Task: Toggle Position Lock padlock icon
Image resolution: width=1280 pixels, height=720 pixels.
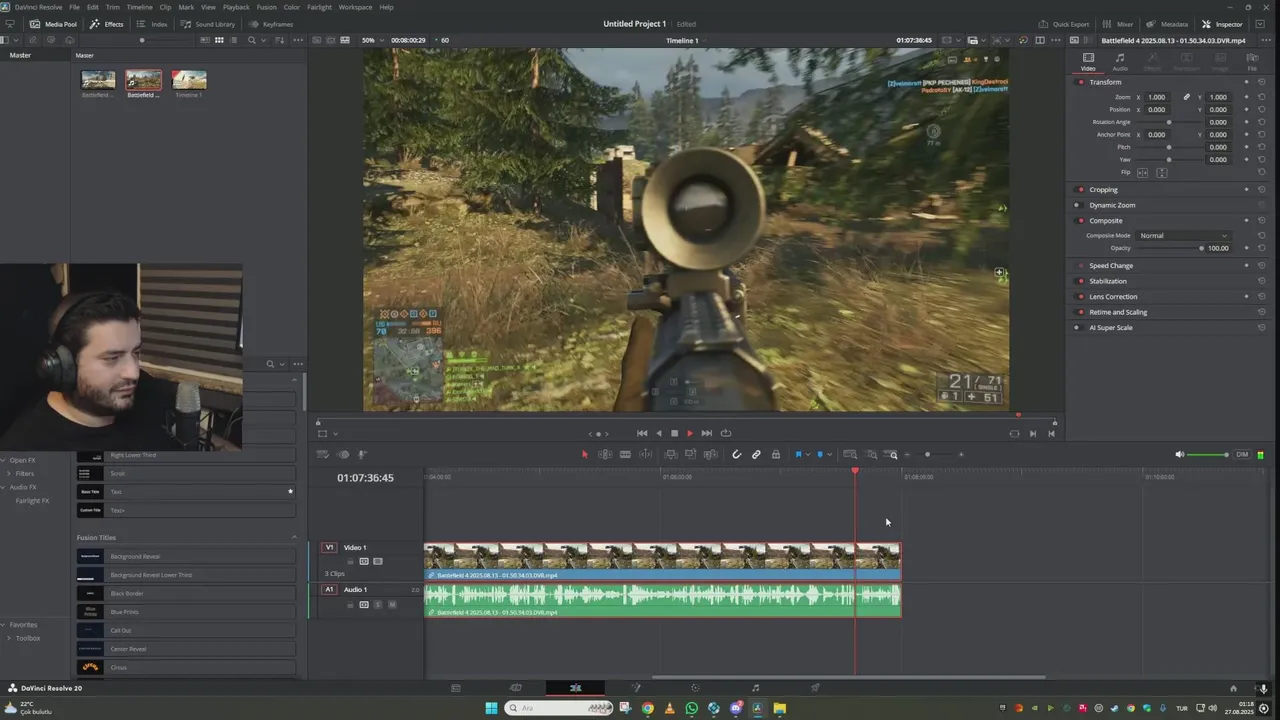Action: click(775, 455)
